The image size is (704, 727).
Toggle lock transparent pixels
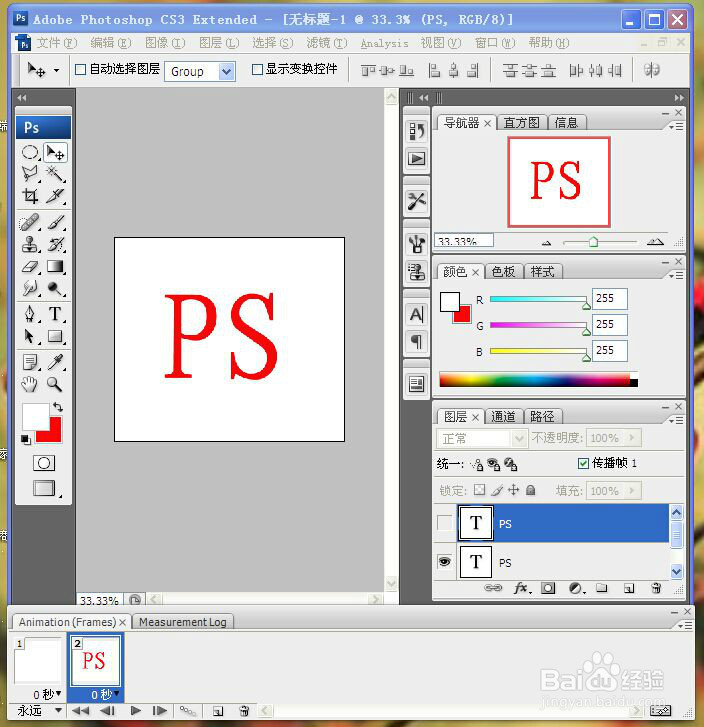[x=480, y=490]
